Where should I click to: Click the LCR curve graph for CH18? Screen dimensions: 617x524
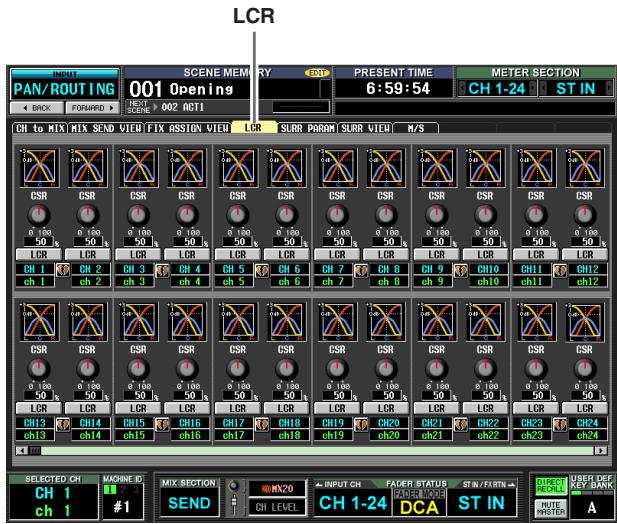coord(286,321)
